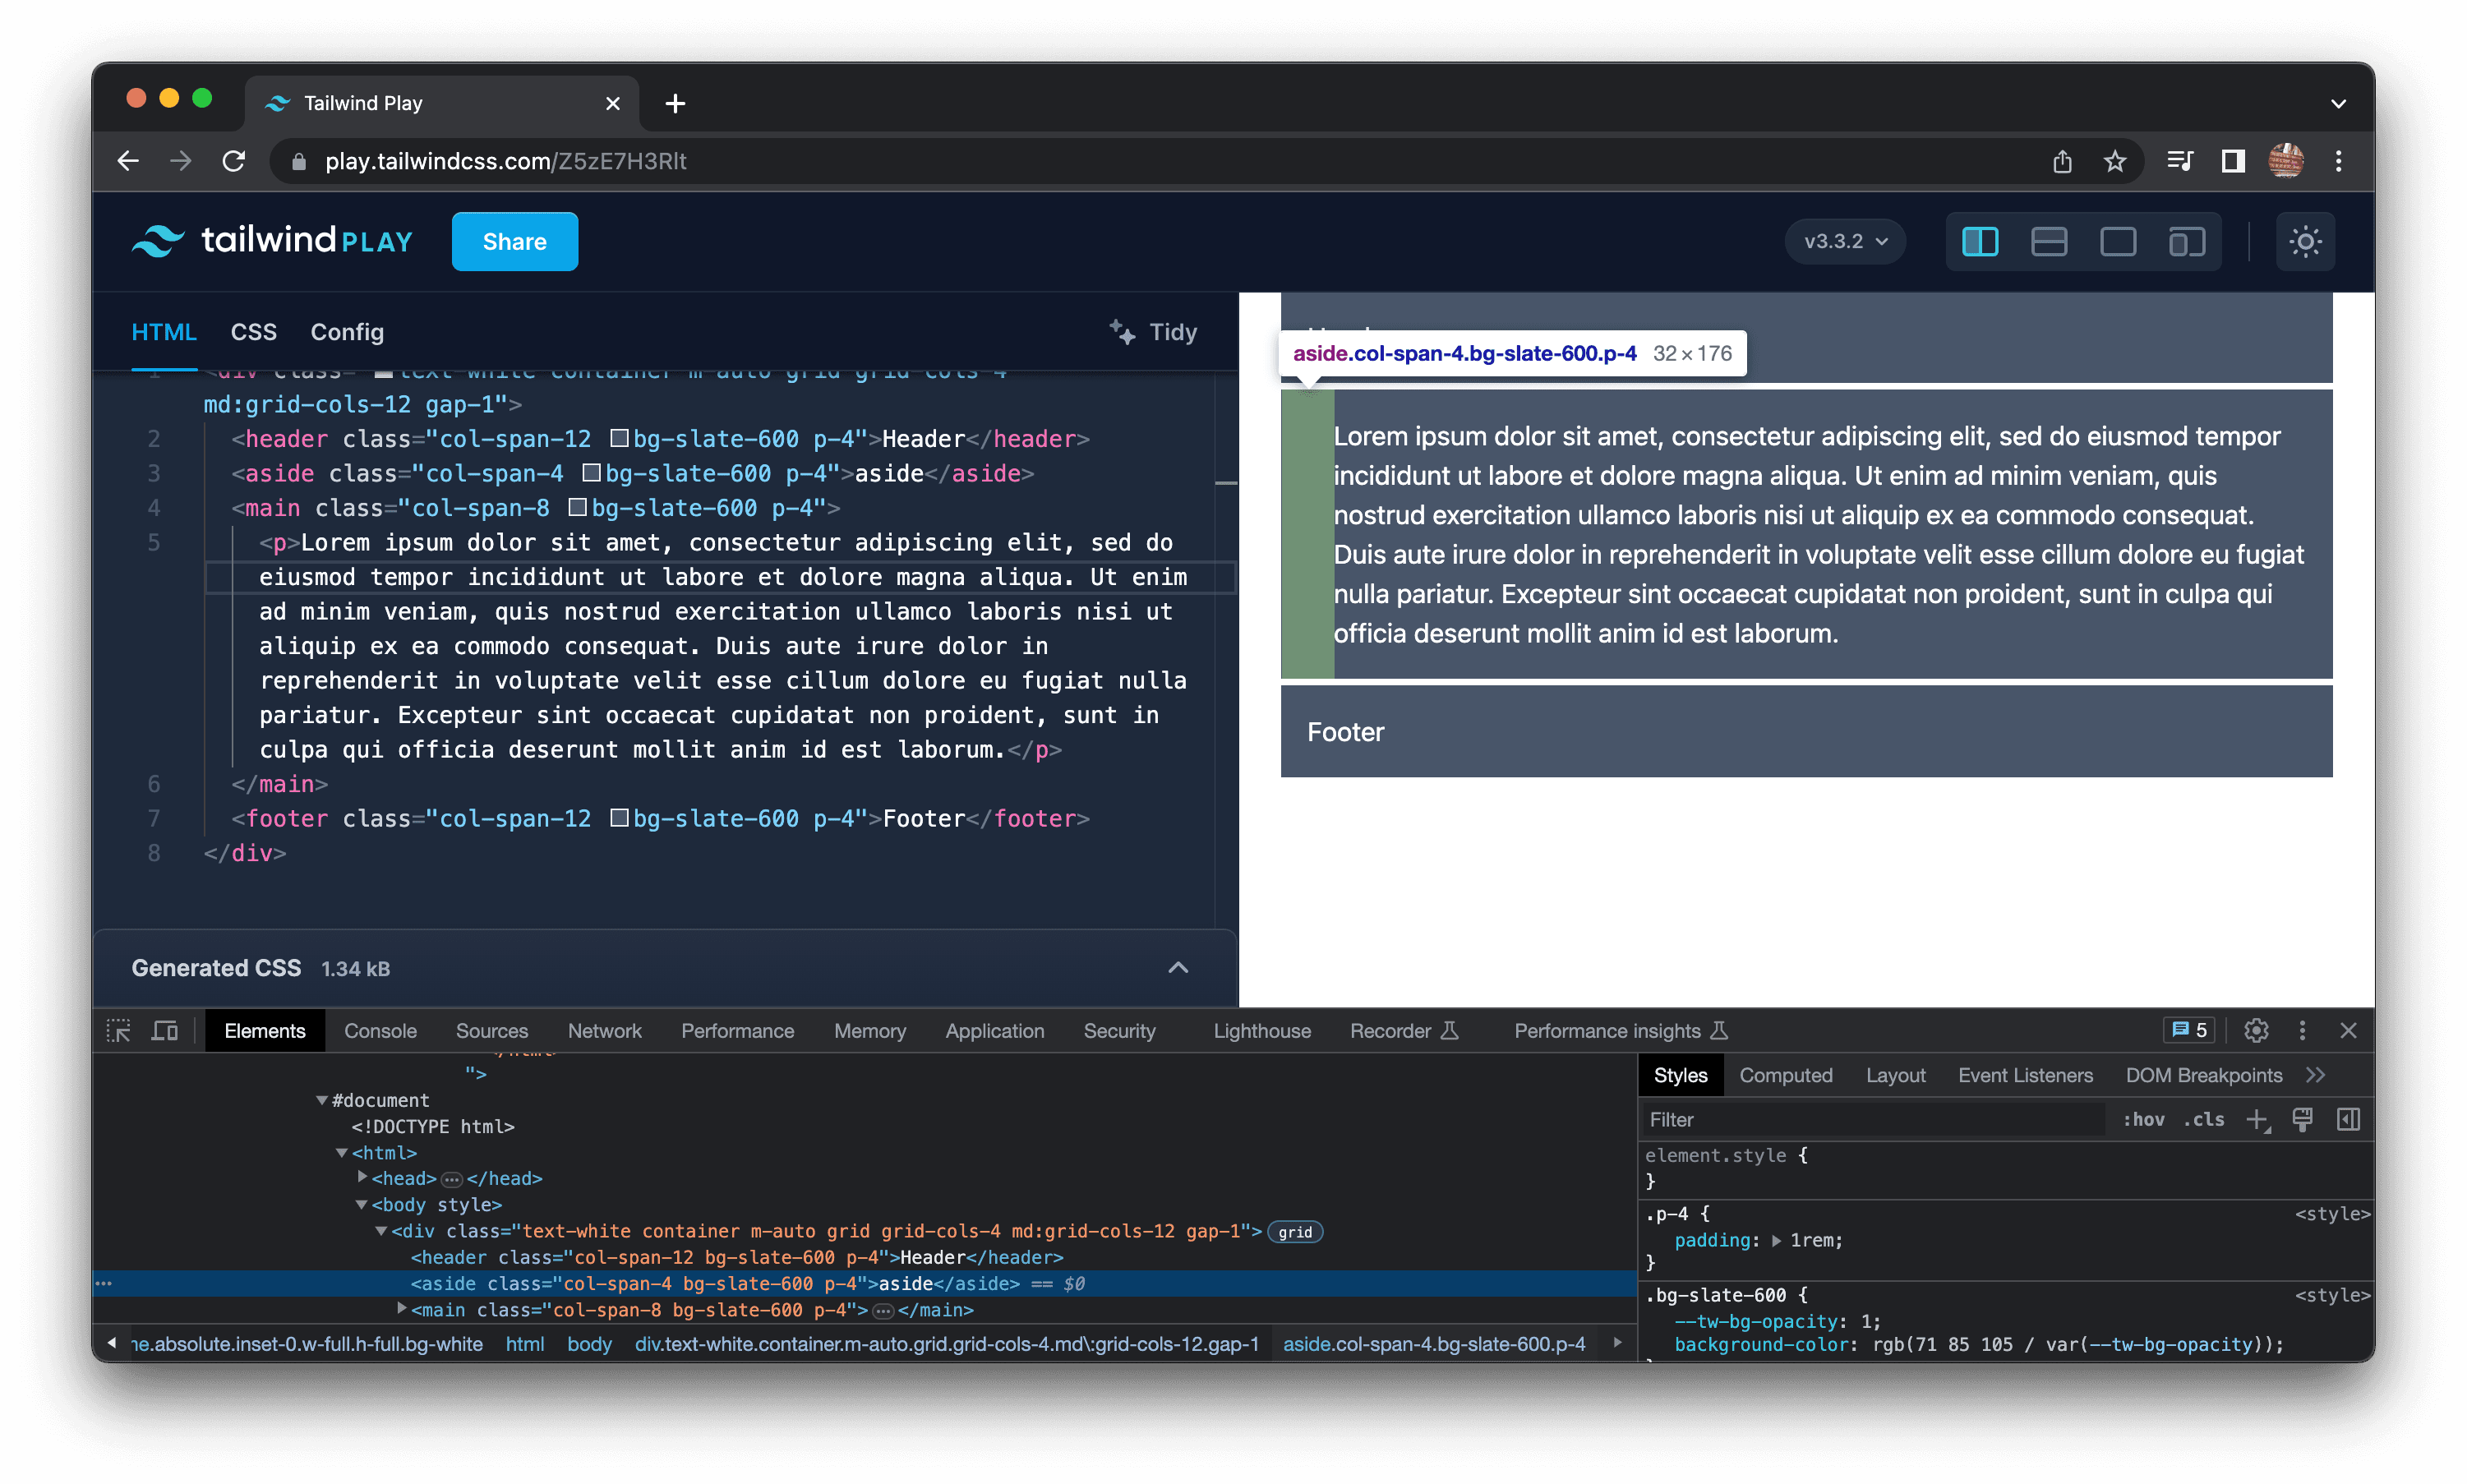Open the share page icon in address bar
This screenshot has height=1484, width=2467.
tap(2061, 161)
